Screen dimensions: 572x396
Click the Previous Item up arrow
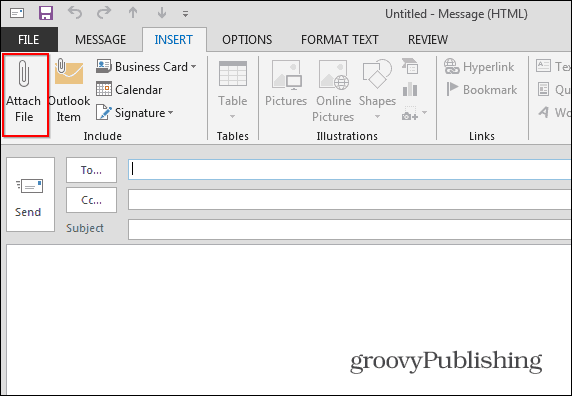click(133, 13)
